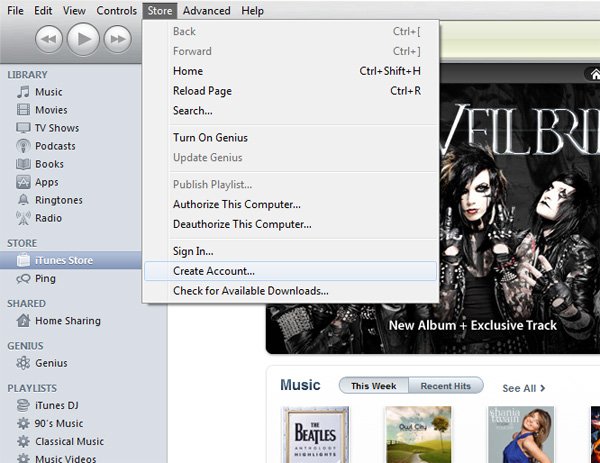Select Sign In... menu entry
Image resolution: width=600 pixels, height=463 pixels.
click(x=290, y=251)
